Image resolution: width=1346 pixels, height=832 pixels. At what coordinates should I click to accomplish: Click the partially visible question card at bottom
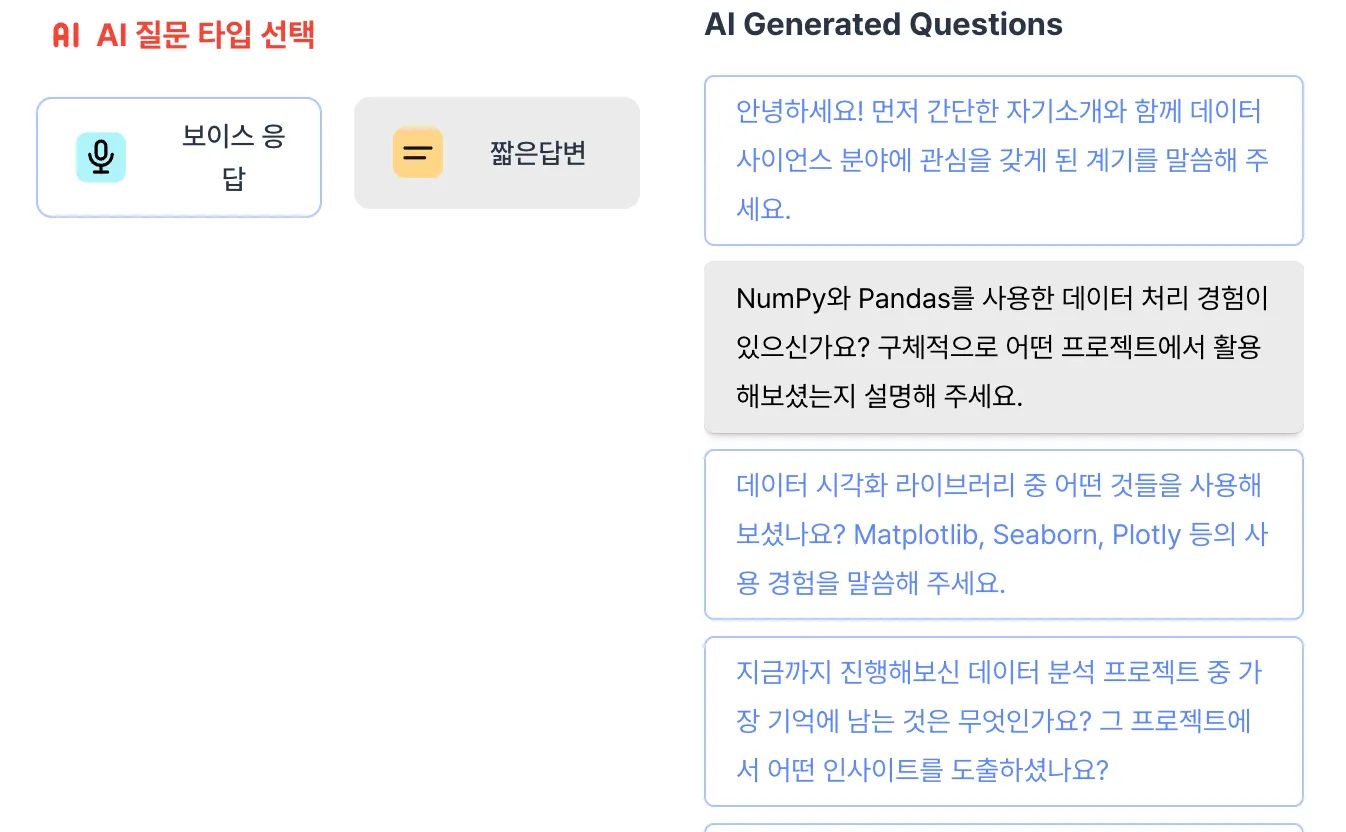coord(1003,827)
